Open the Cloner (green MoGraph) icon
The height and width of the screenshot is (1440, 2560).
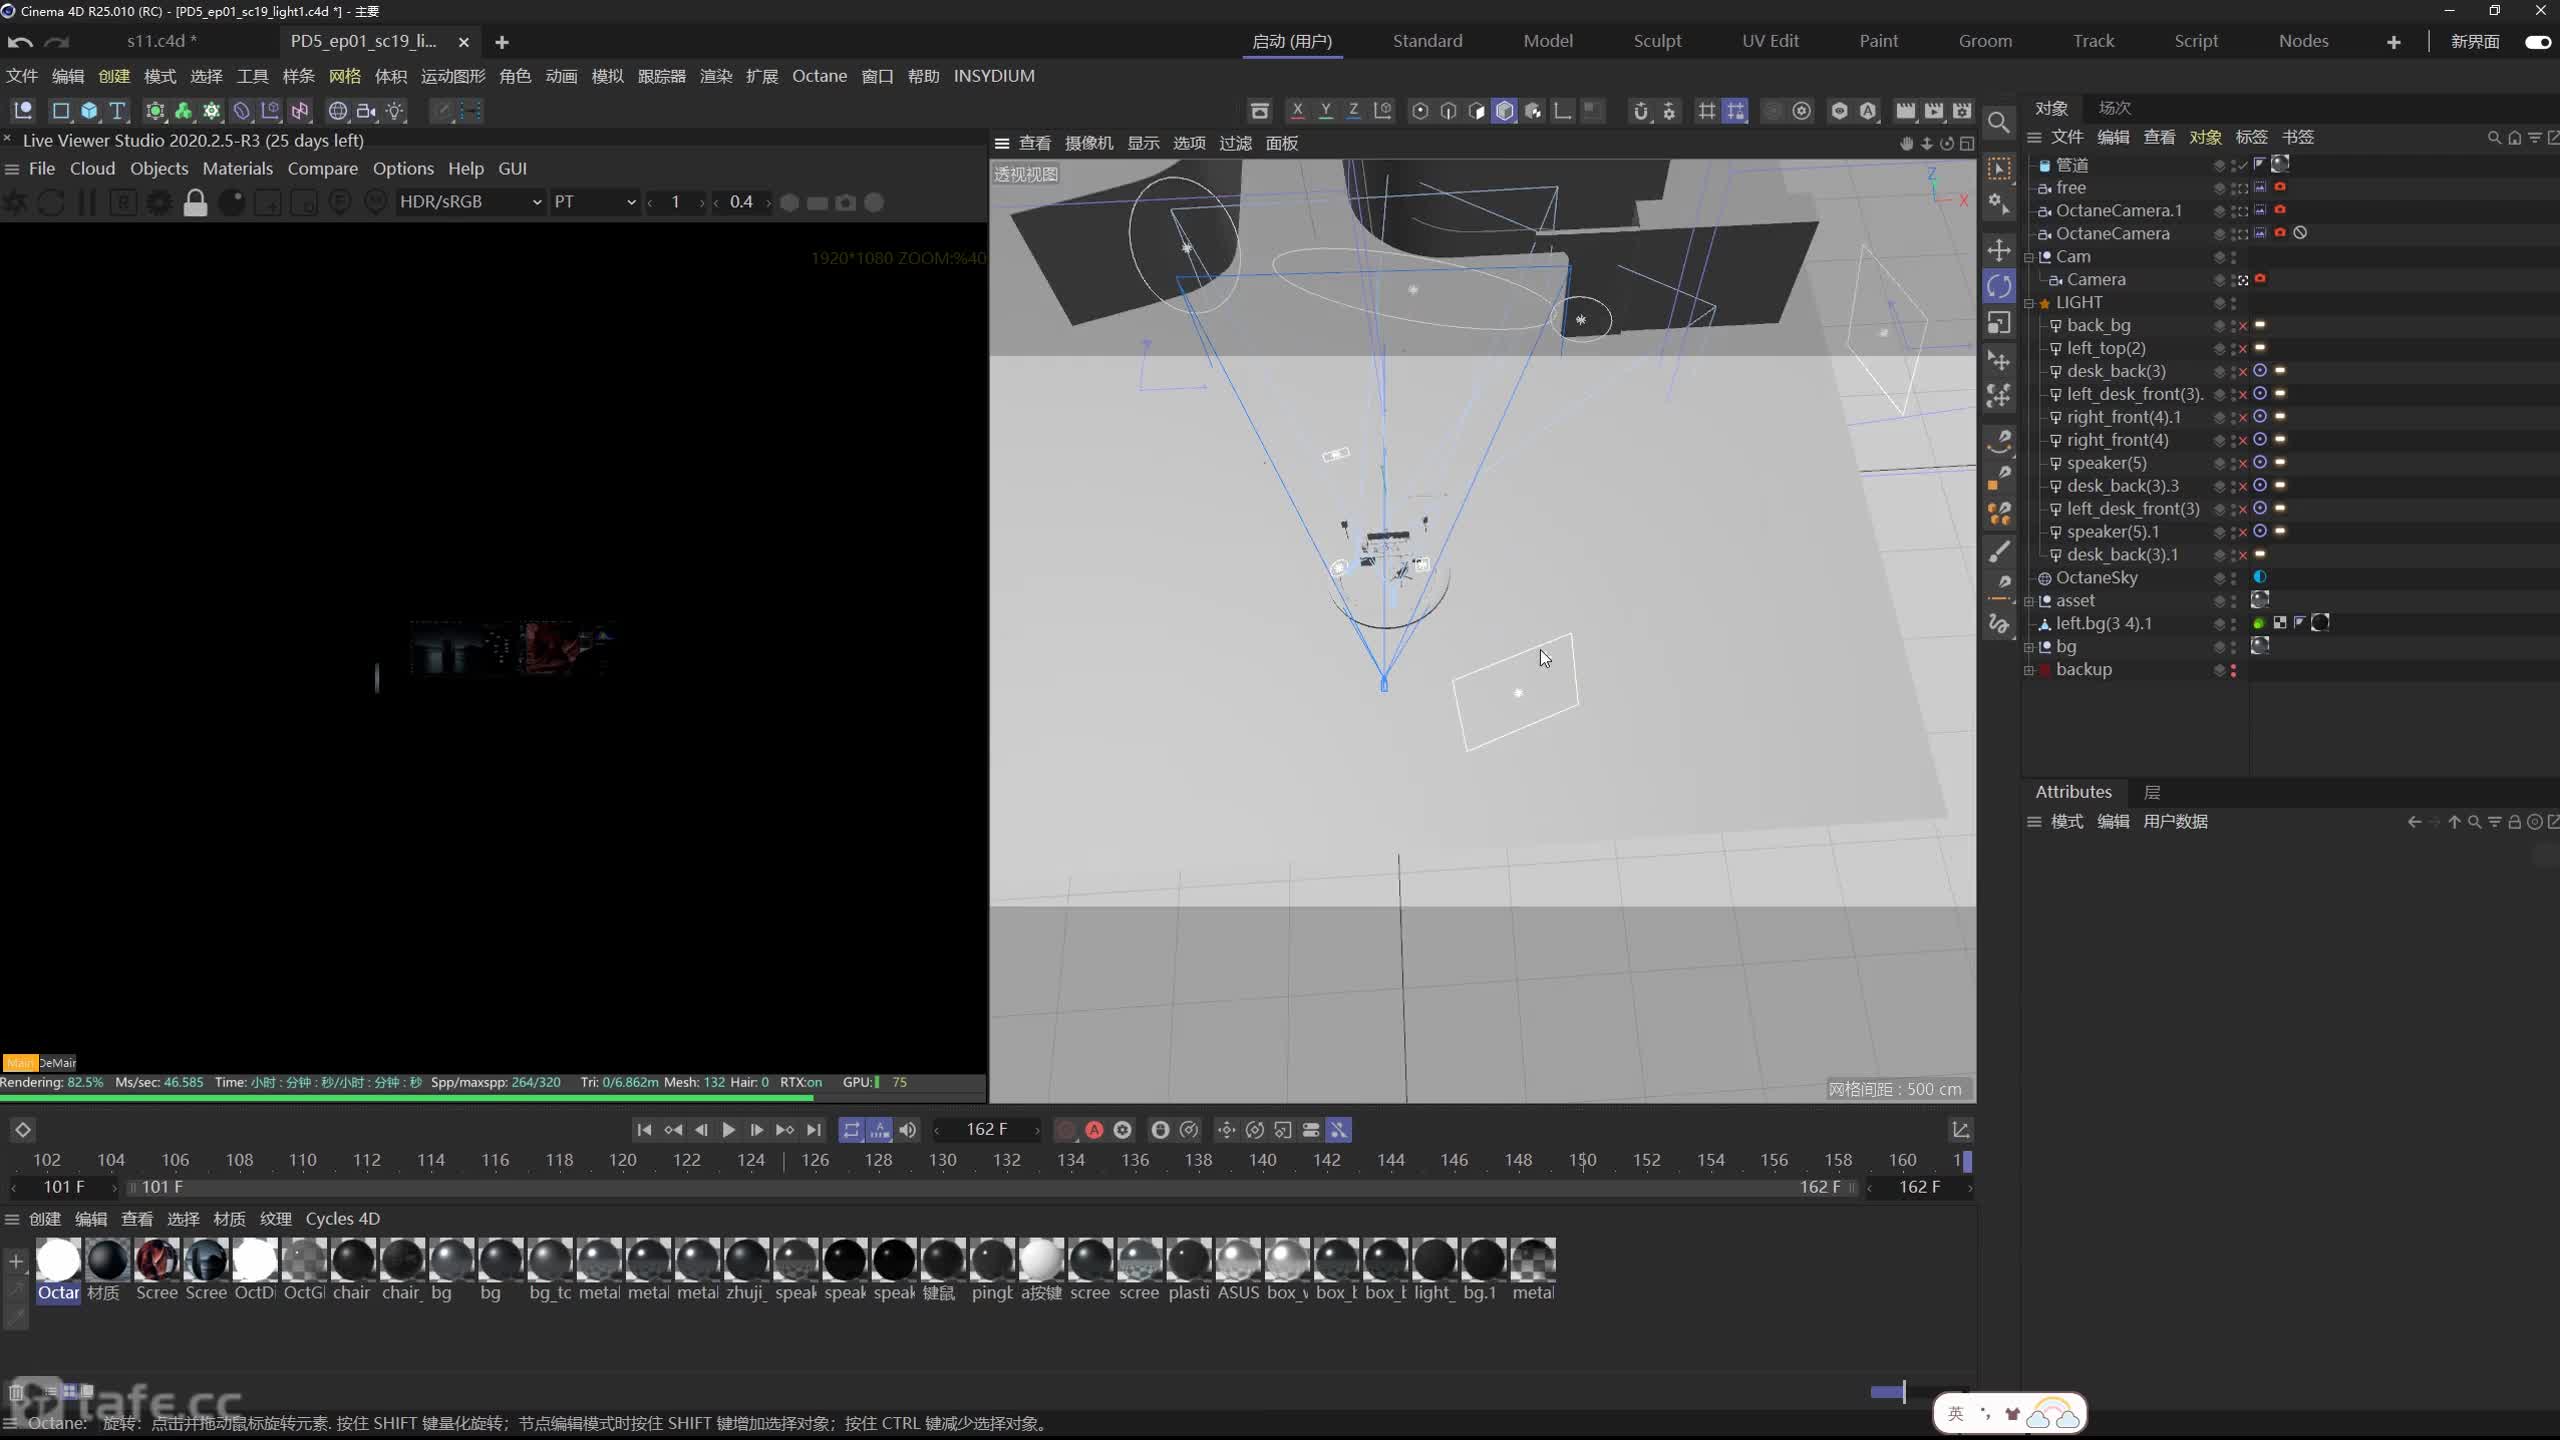[183, 111]
